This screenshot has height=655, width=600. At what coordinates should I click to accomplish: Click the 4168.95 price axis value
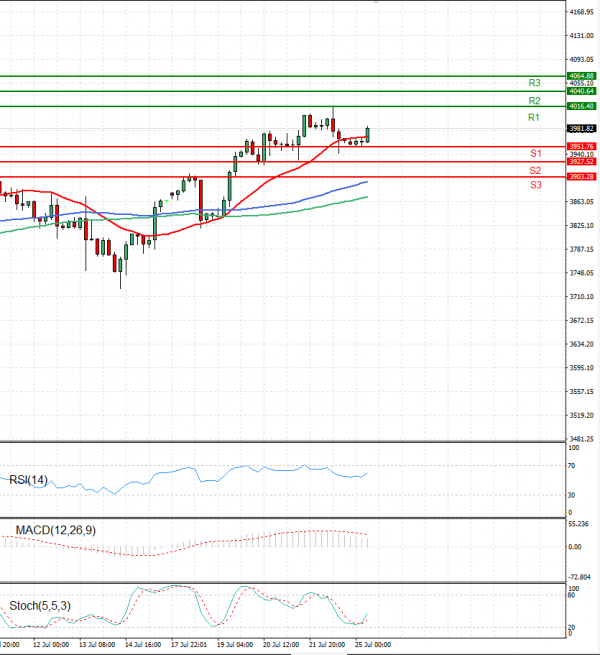tap(582, 12)
